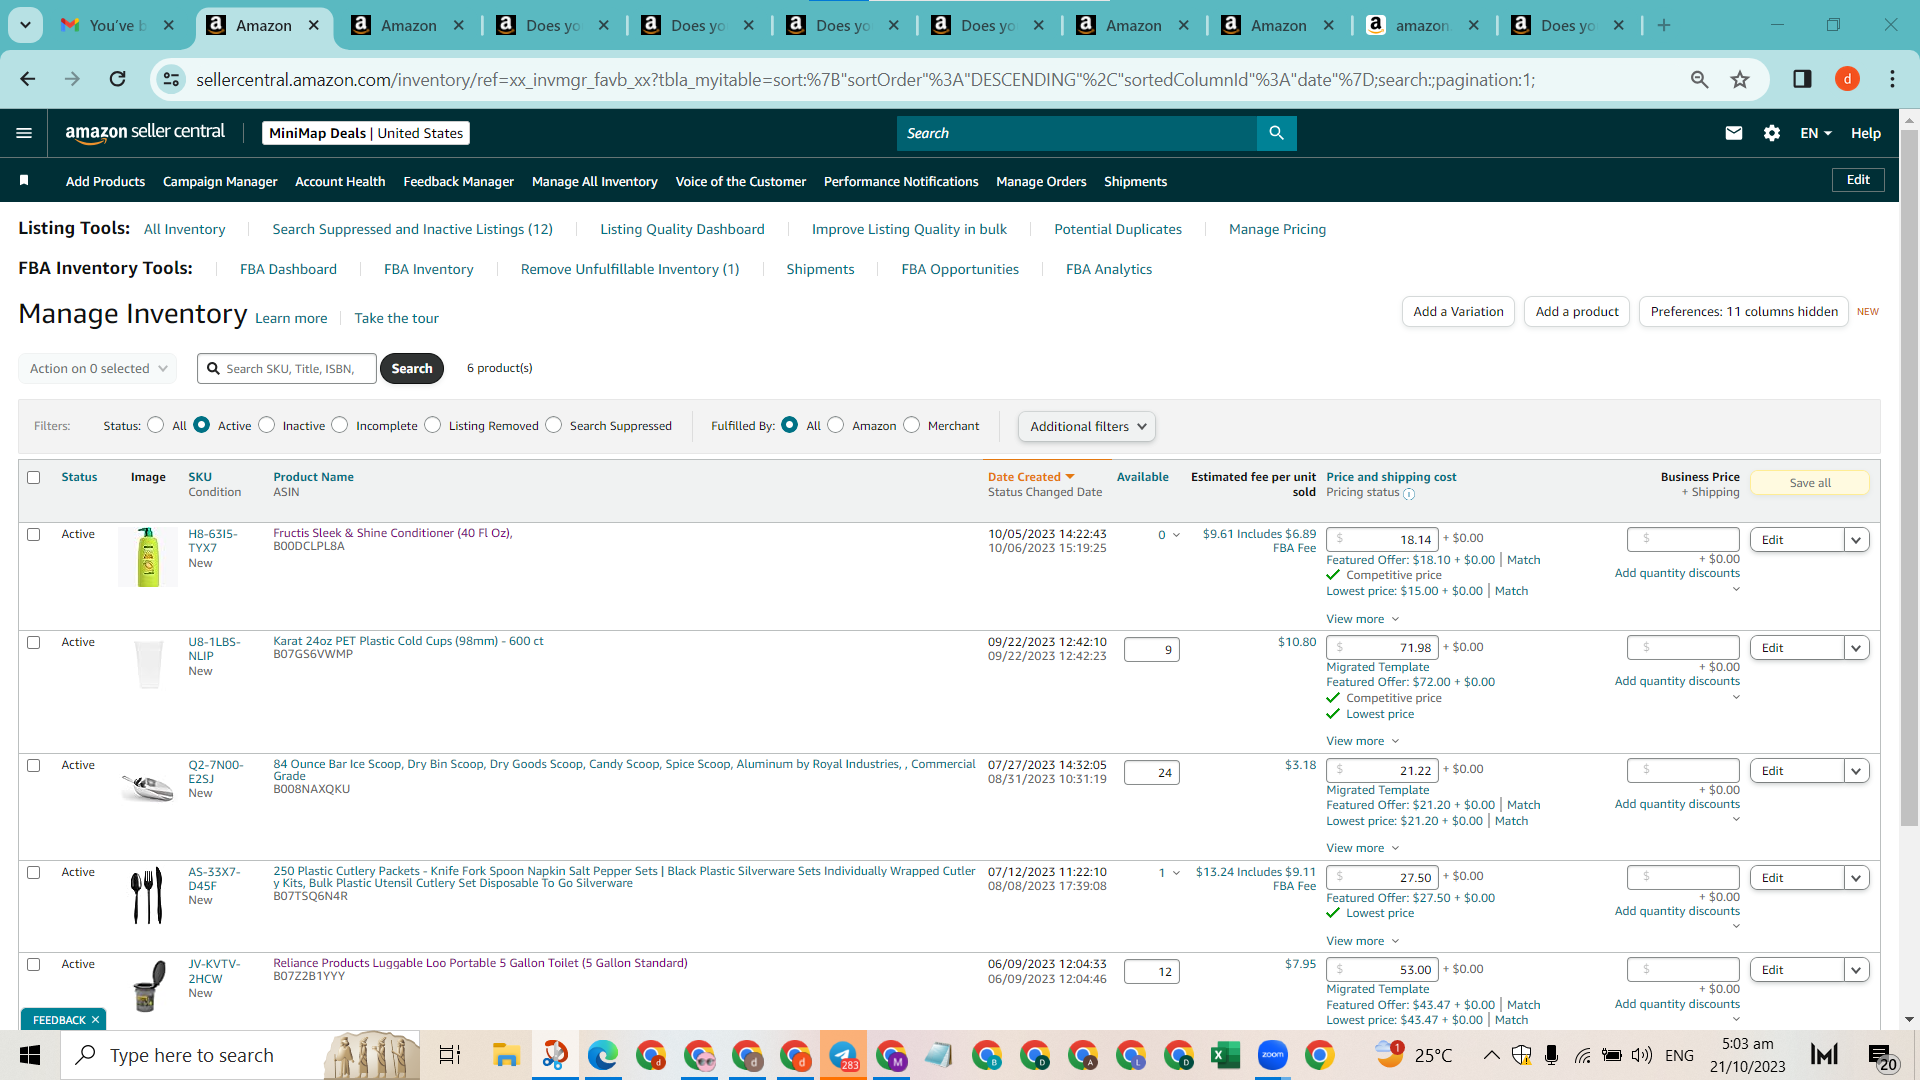This screenshot has width=1920, height=1080.
Task: Open the browser side panel icon
Action: click(x=1802, y=79)
